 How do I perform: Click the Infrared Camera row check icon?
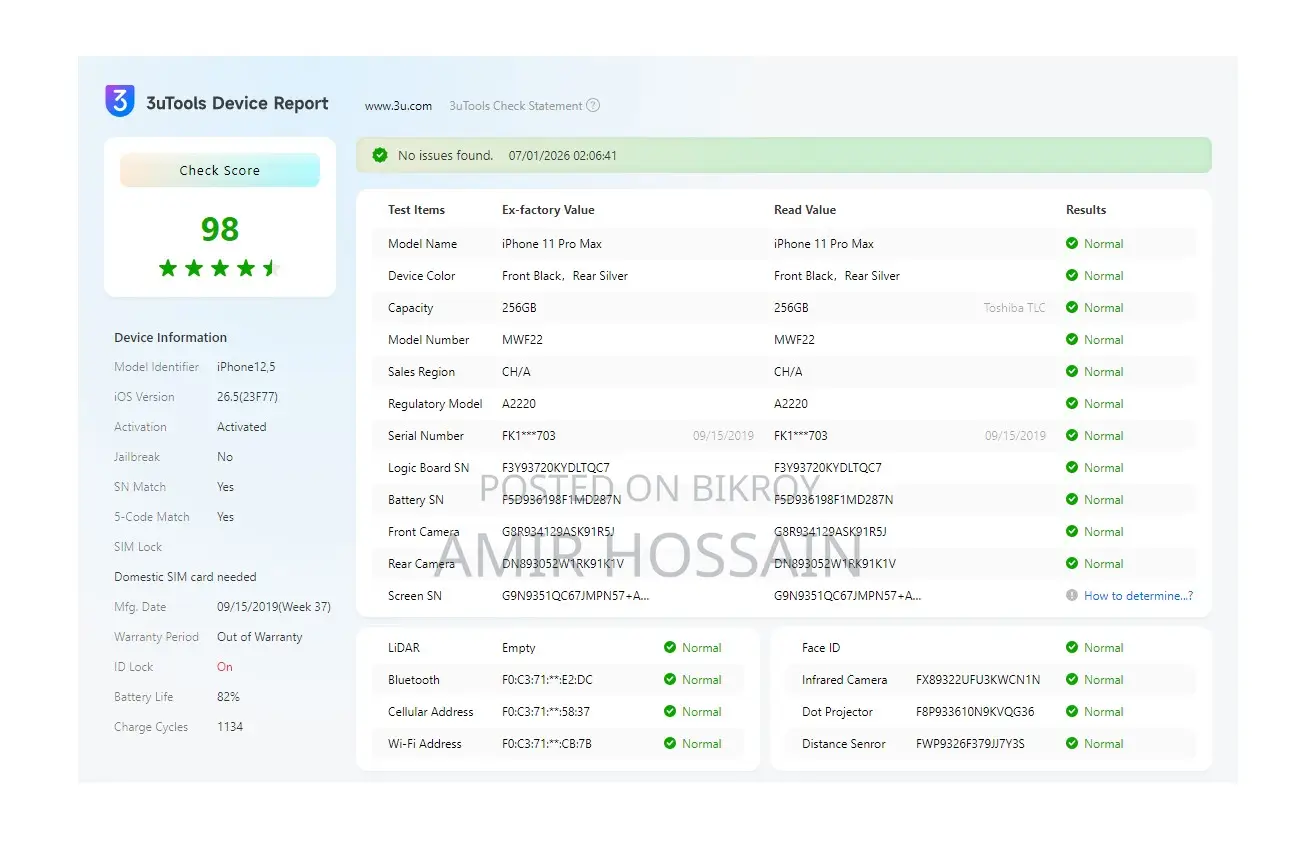1072,679
